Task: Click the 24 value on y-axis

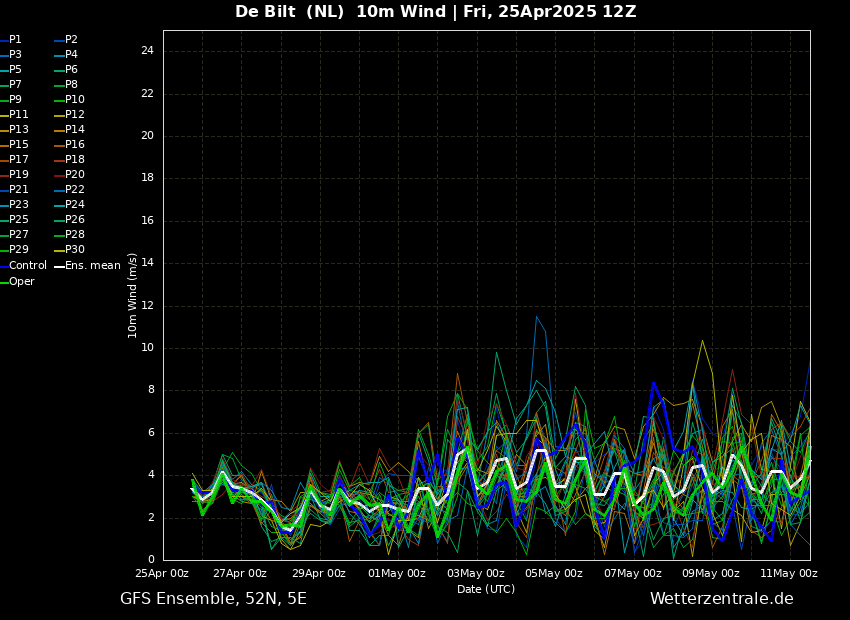Action: tap(147, 51)
